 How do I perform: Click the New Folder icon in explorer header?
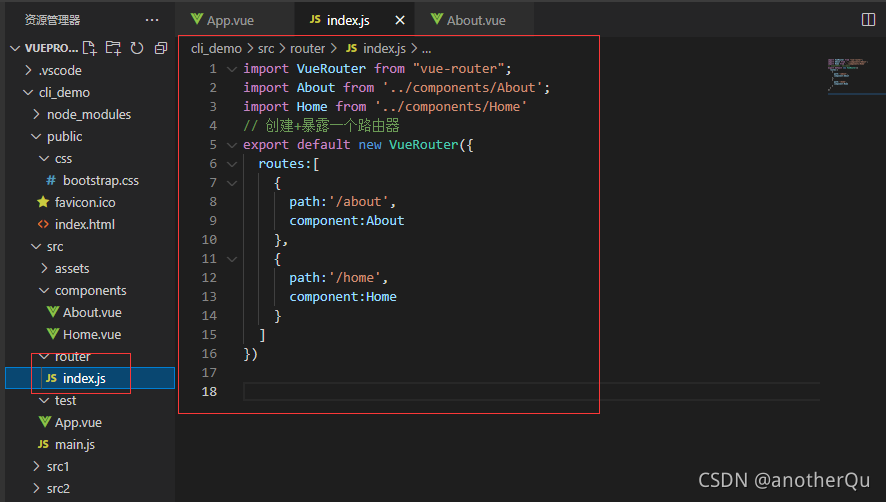(x=113, y=48)
